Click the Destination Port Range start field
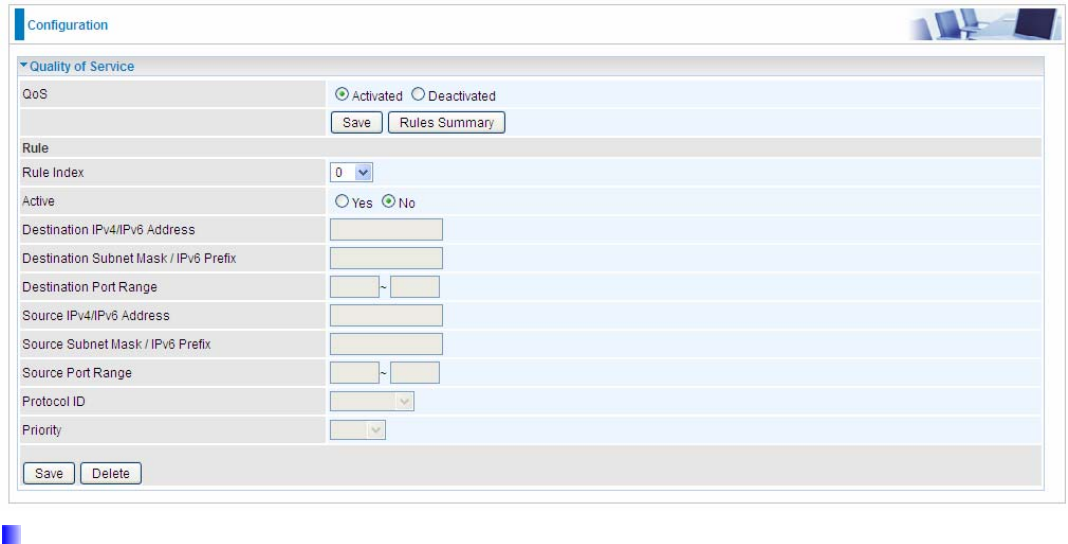The width and height of the screenshot is (1068, 544). tap(354, 287)
